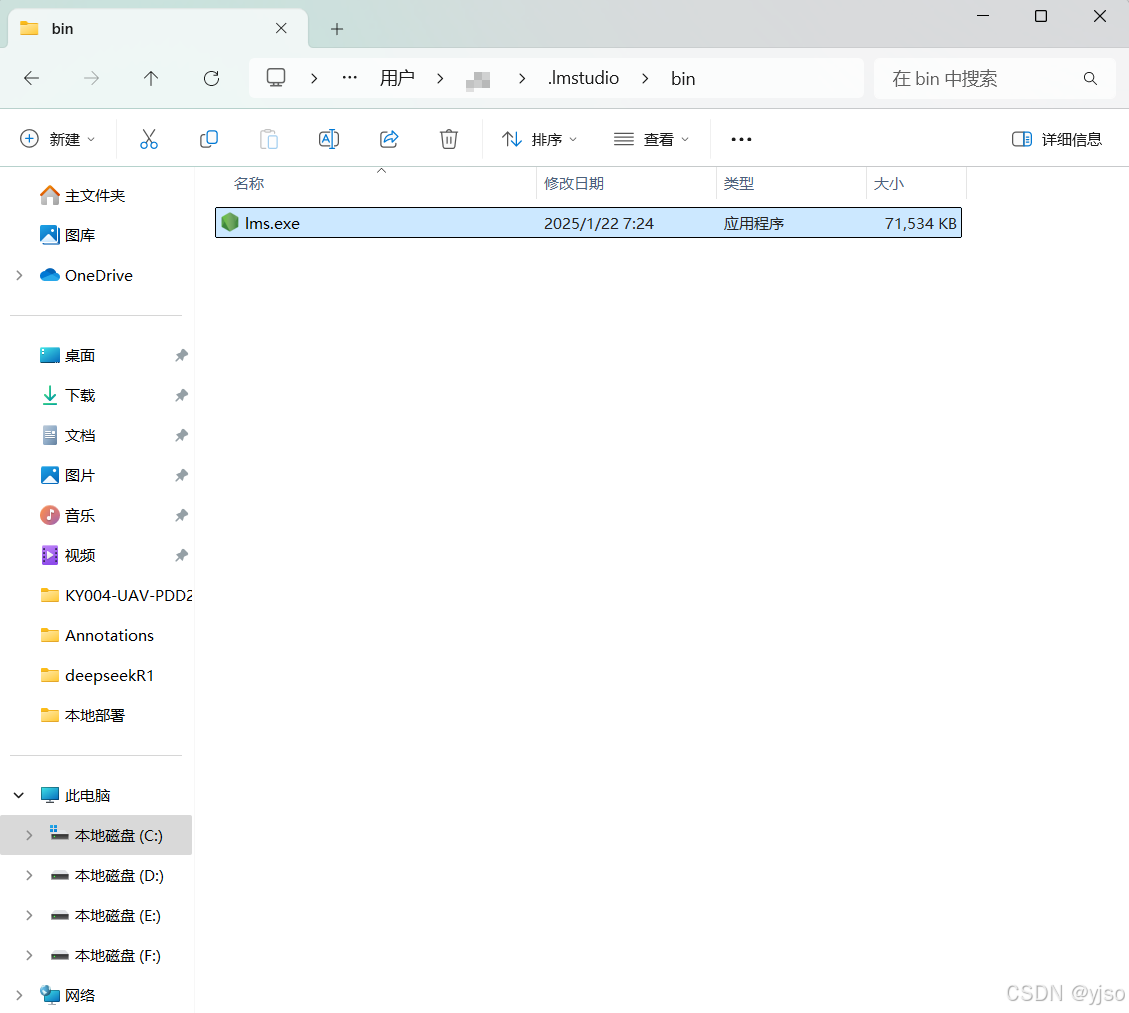Click the lms.exe green application icon
Screen dimensions: 1129x1013
click(x=230, y=222)
